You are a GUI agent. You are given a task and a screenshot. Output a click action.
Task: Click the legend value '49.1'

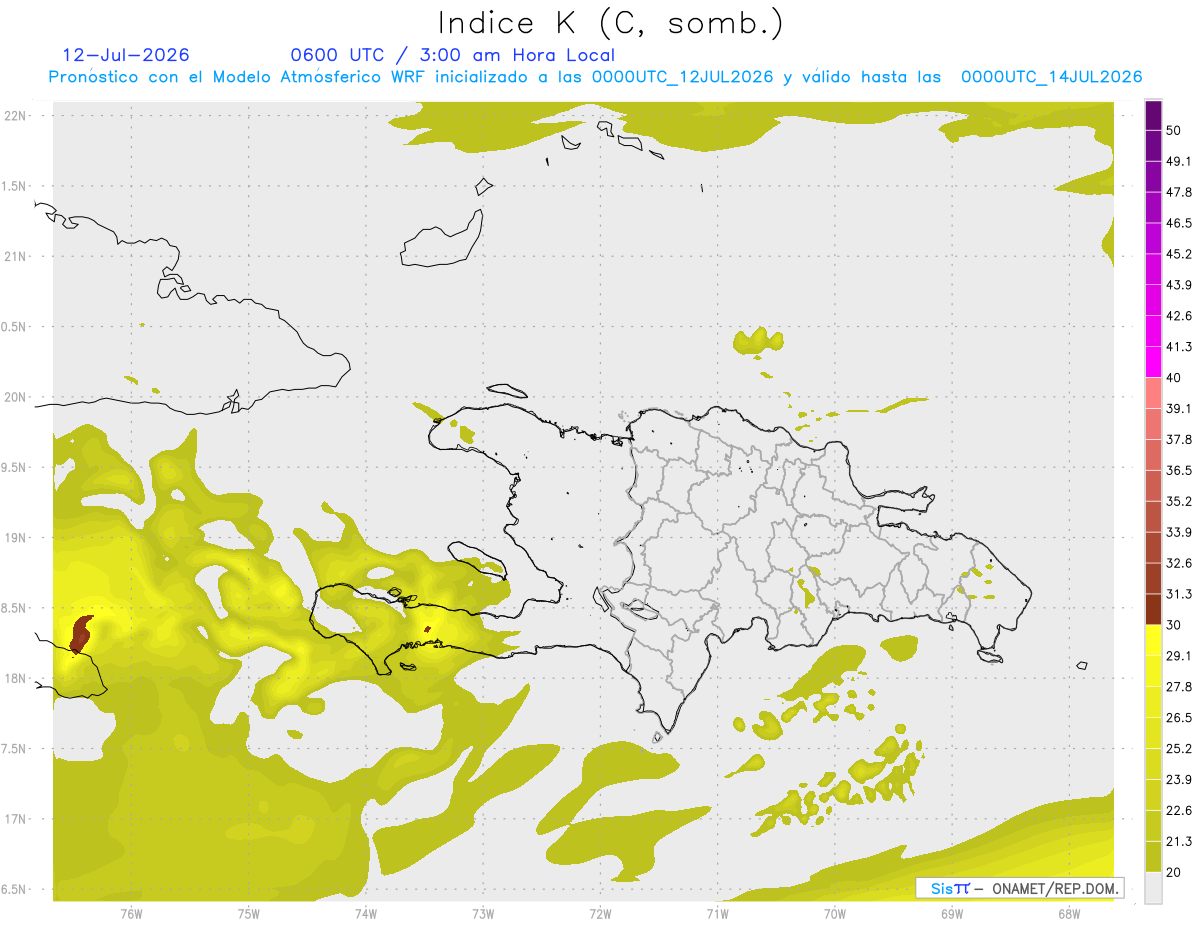[x=1179, y=162]
